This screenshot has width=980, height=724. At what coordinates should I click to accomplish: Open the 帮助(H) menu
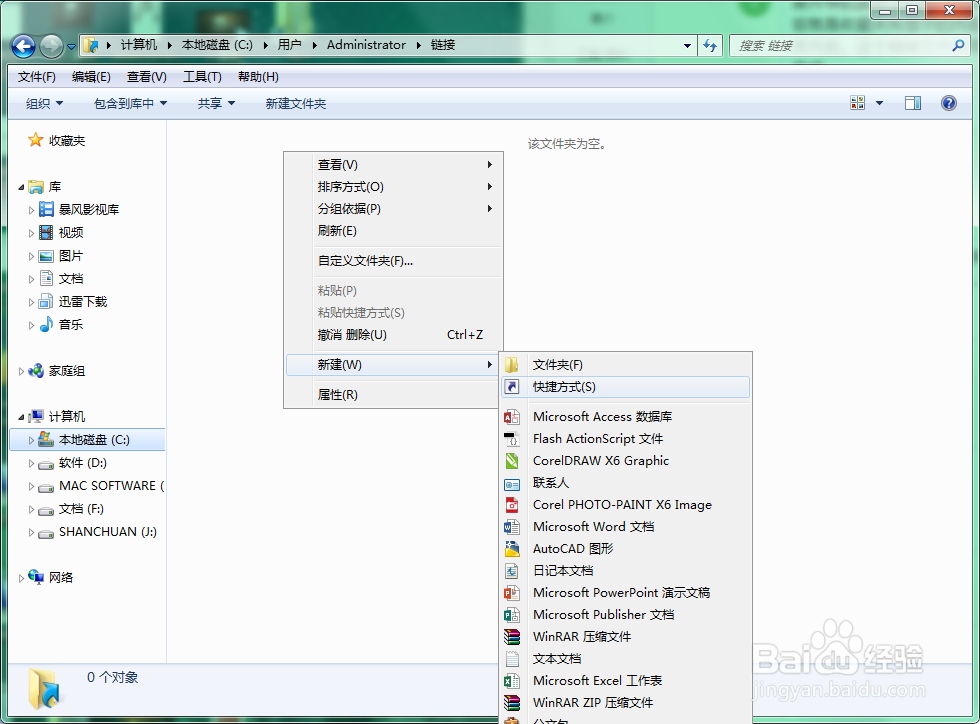pyautogui.click(x=258, y=77)
